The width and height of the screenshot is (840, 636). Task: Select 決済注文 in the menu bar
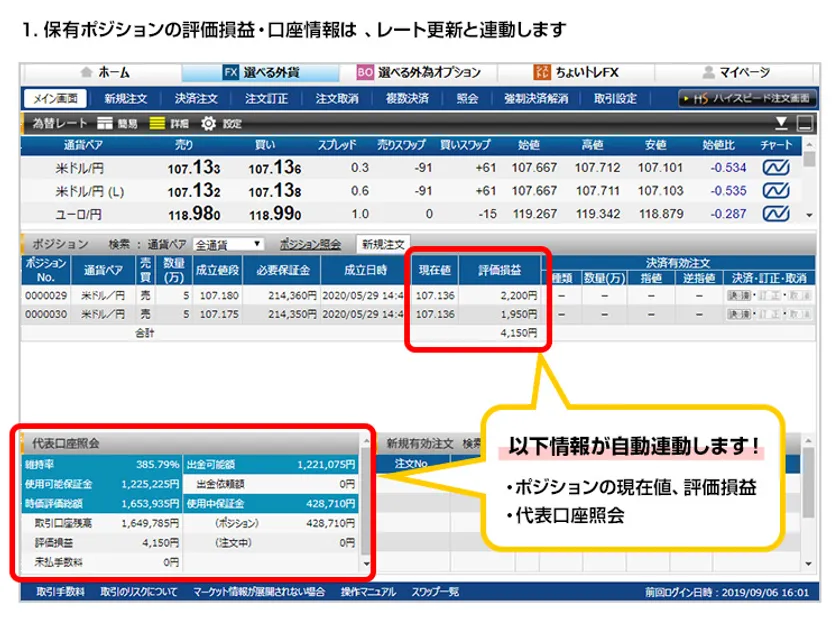(x=195, y=99)
